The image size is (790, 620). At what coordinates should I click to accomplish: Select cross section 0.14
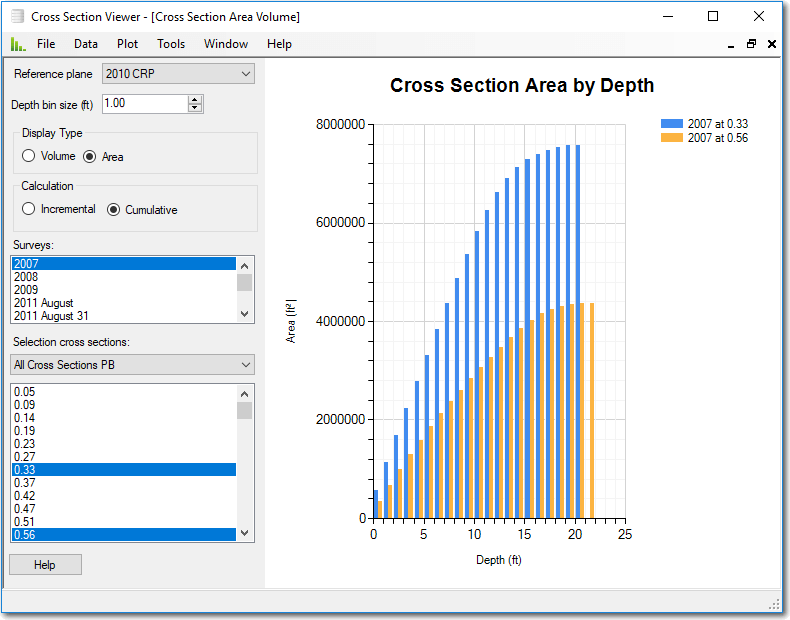tap(124, 418)
